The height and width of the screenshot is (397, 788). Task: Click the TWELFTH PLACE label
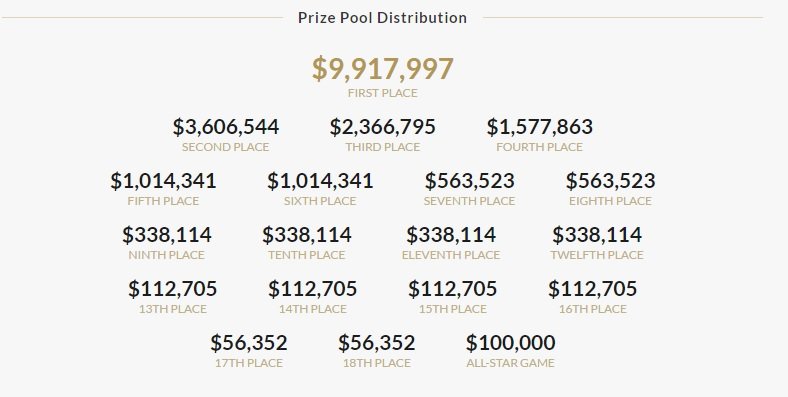(x=597, y=255)
